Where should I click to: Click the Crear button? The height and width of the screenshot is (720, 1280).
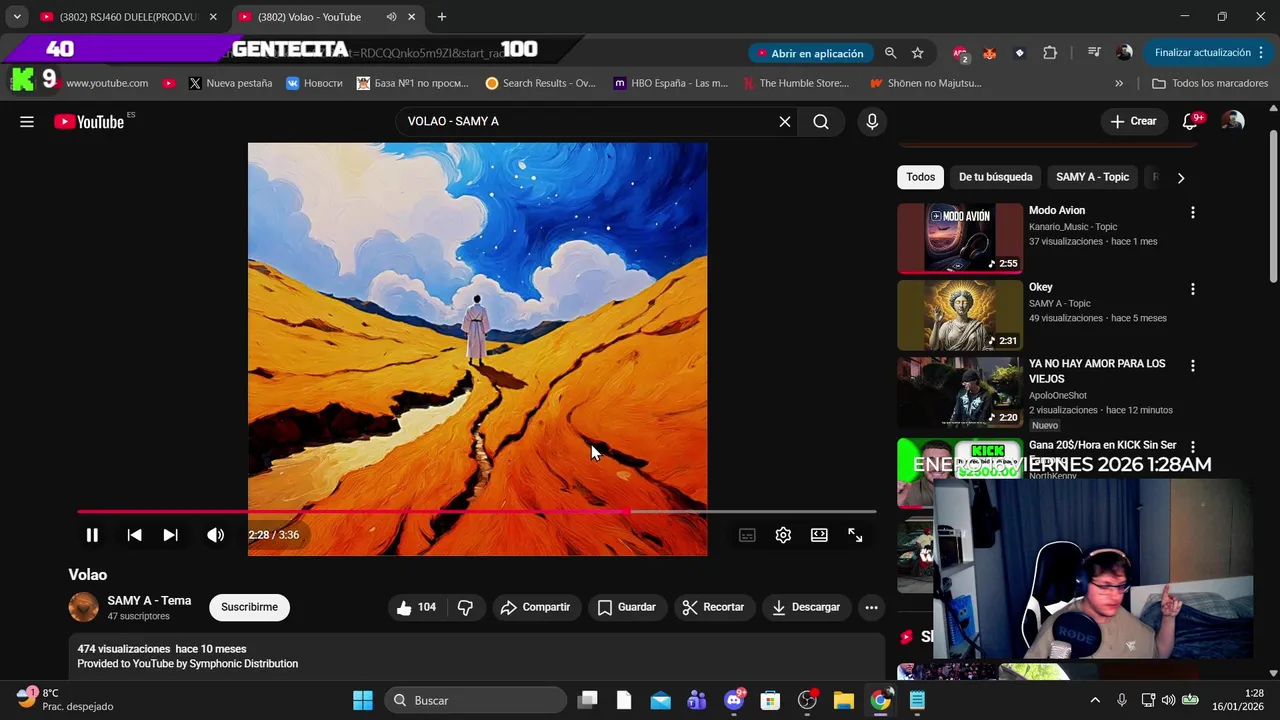click(x=1133, y=121)
